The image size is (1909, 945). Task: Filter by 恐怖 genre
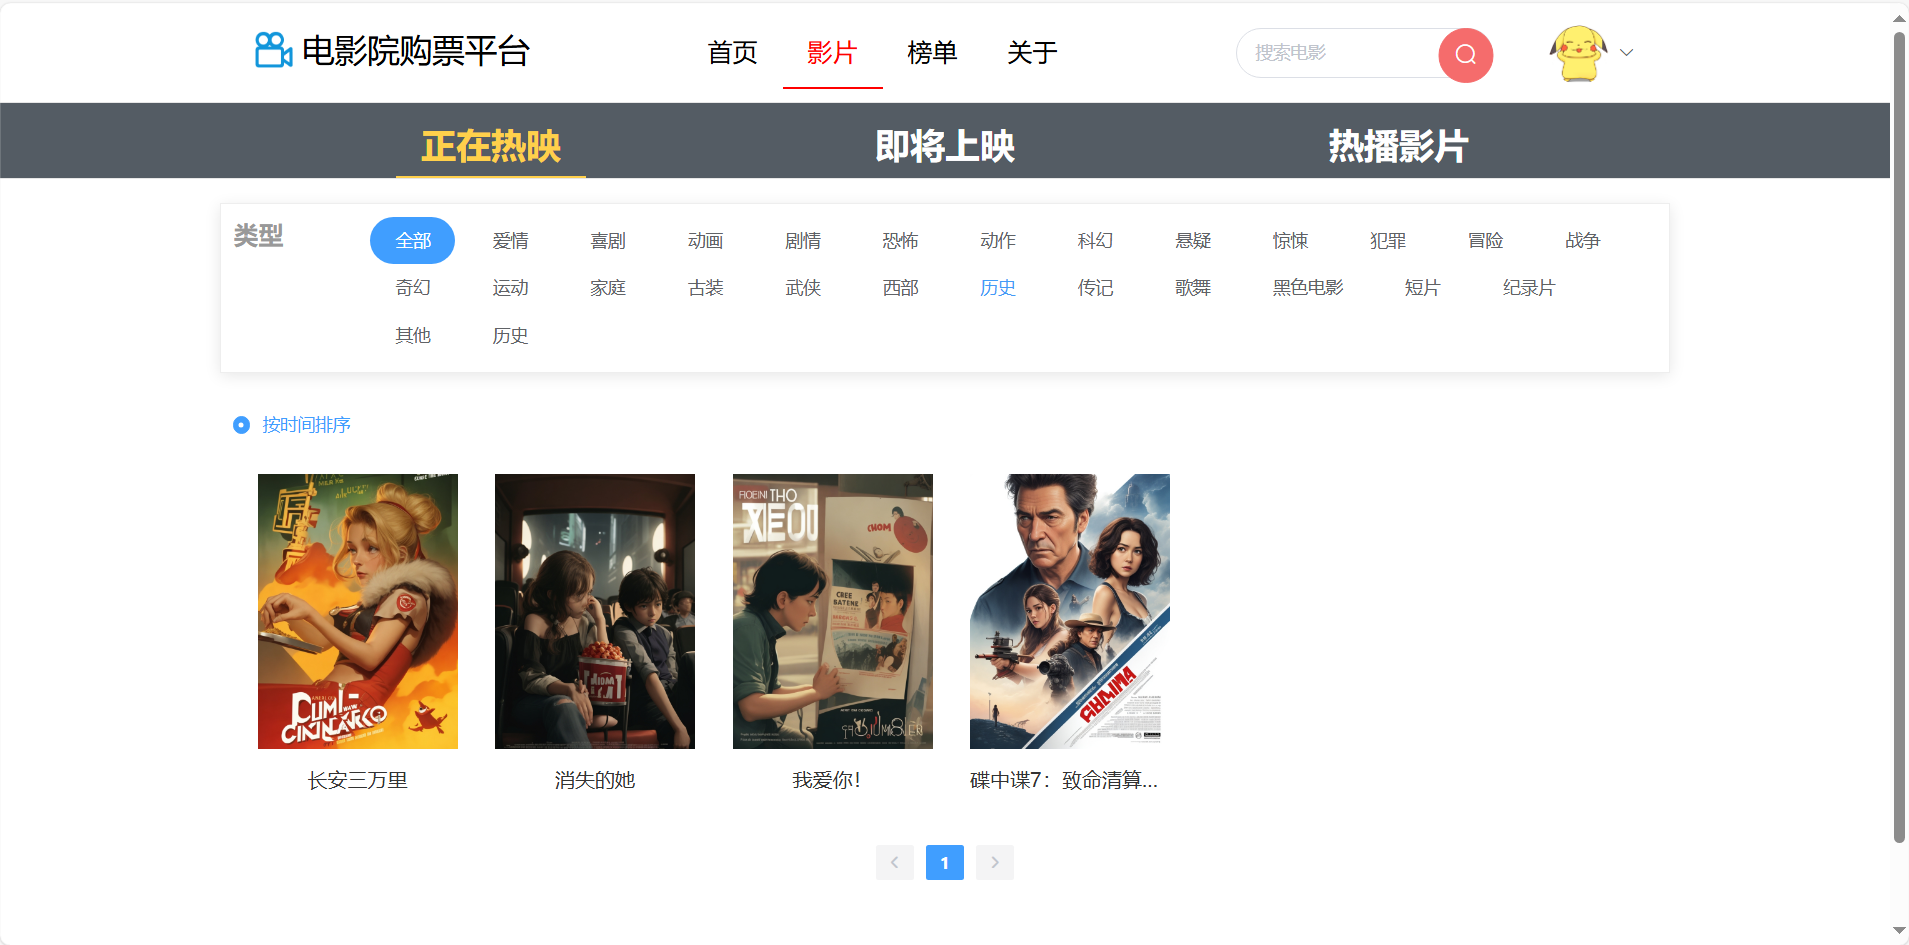[x=901, y=241]
